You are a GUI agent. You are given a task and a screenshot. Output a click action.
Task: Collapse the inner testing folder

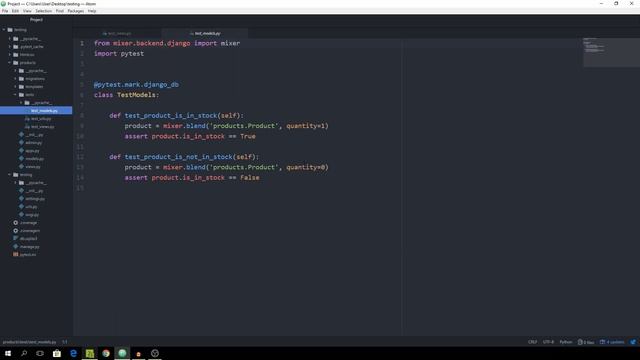point(10,174)
